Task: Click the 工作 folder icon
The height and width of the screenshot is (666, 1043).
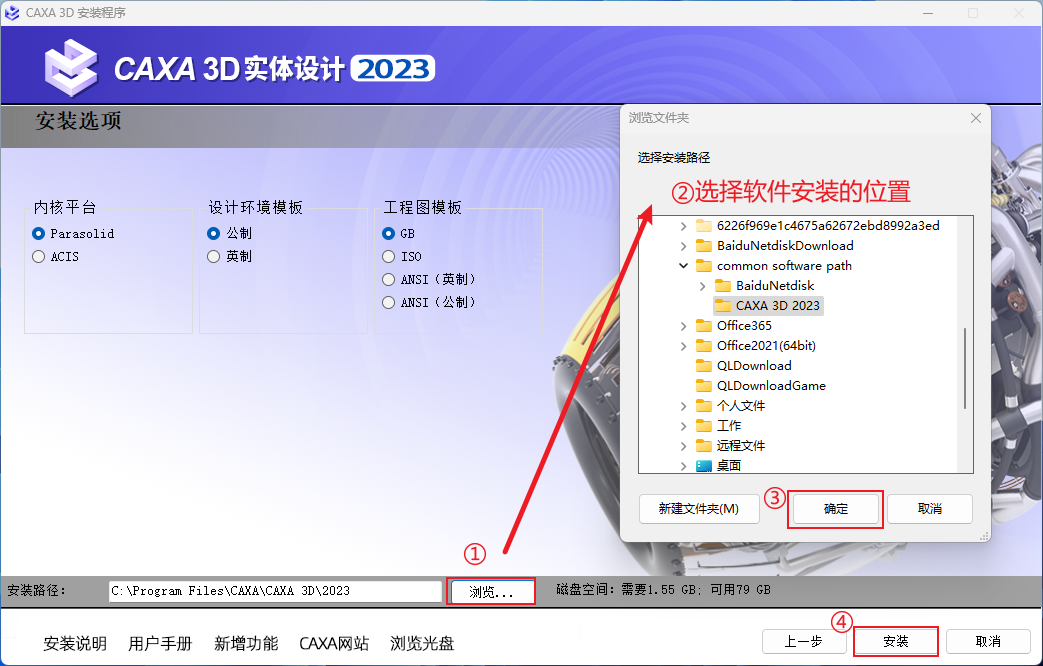Action: click(x=704, y=425)
